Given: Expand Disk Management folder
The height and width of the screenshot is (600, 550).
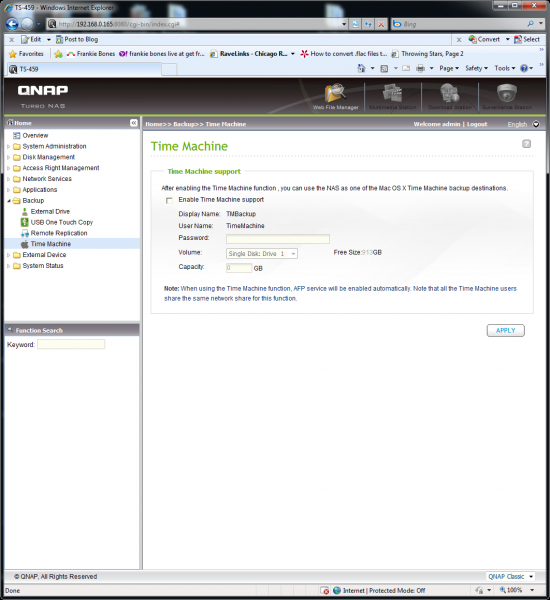Looking at the screenshot, I should click(x=8, y=157).
